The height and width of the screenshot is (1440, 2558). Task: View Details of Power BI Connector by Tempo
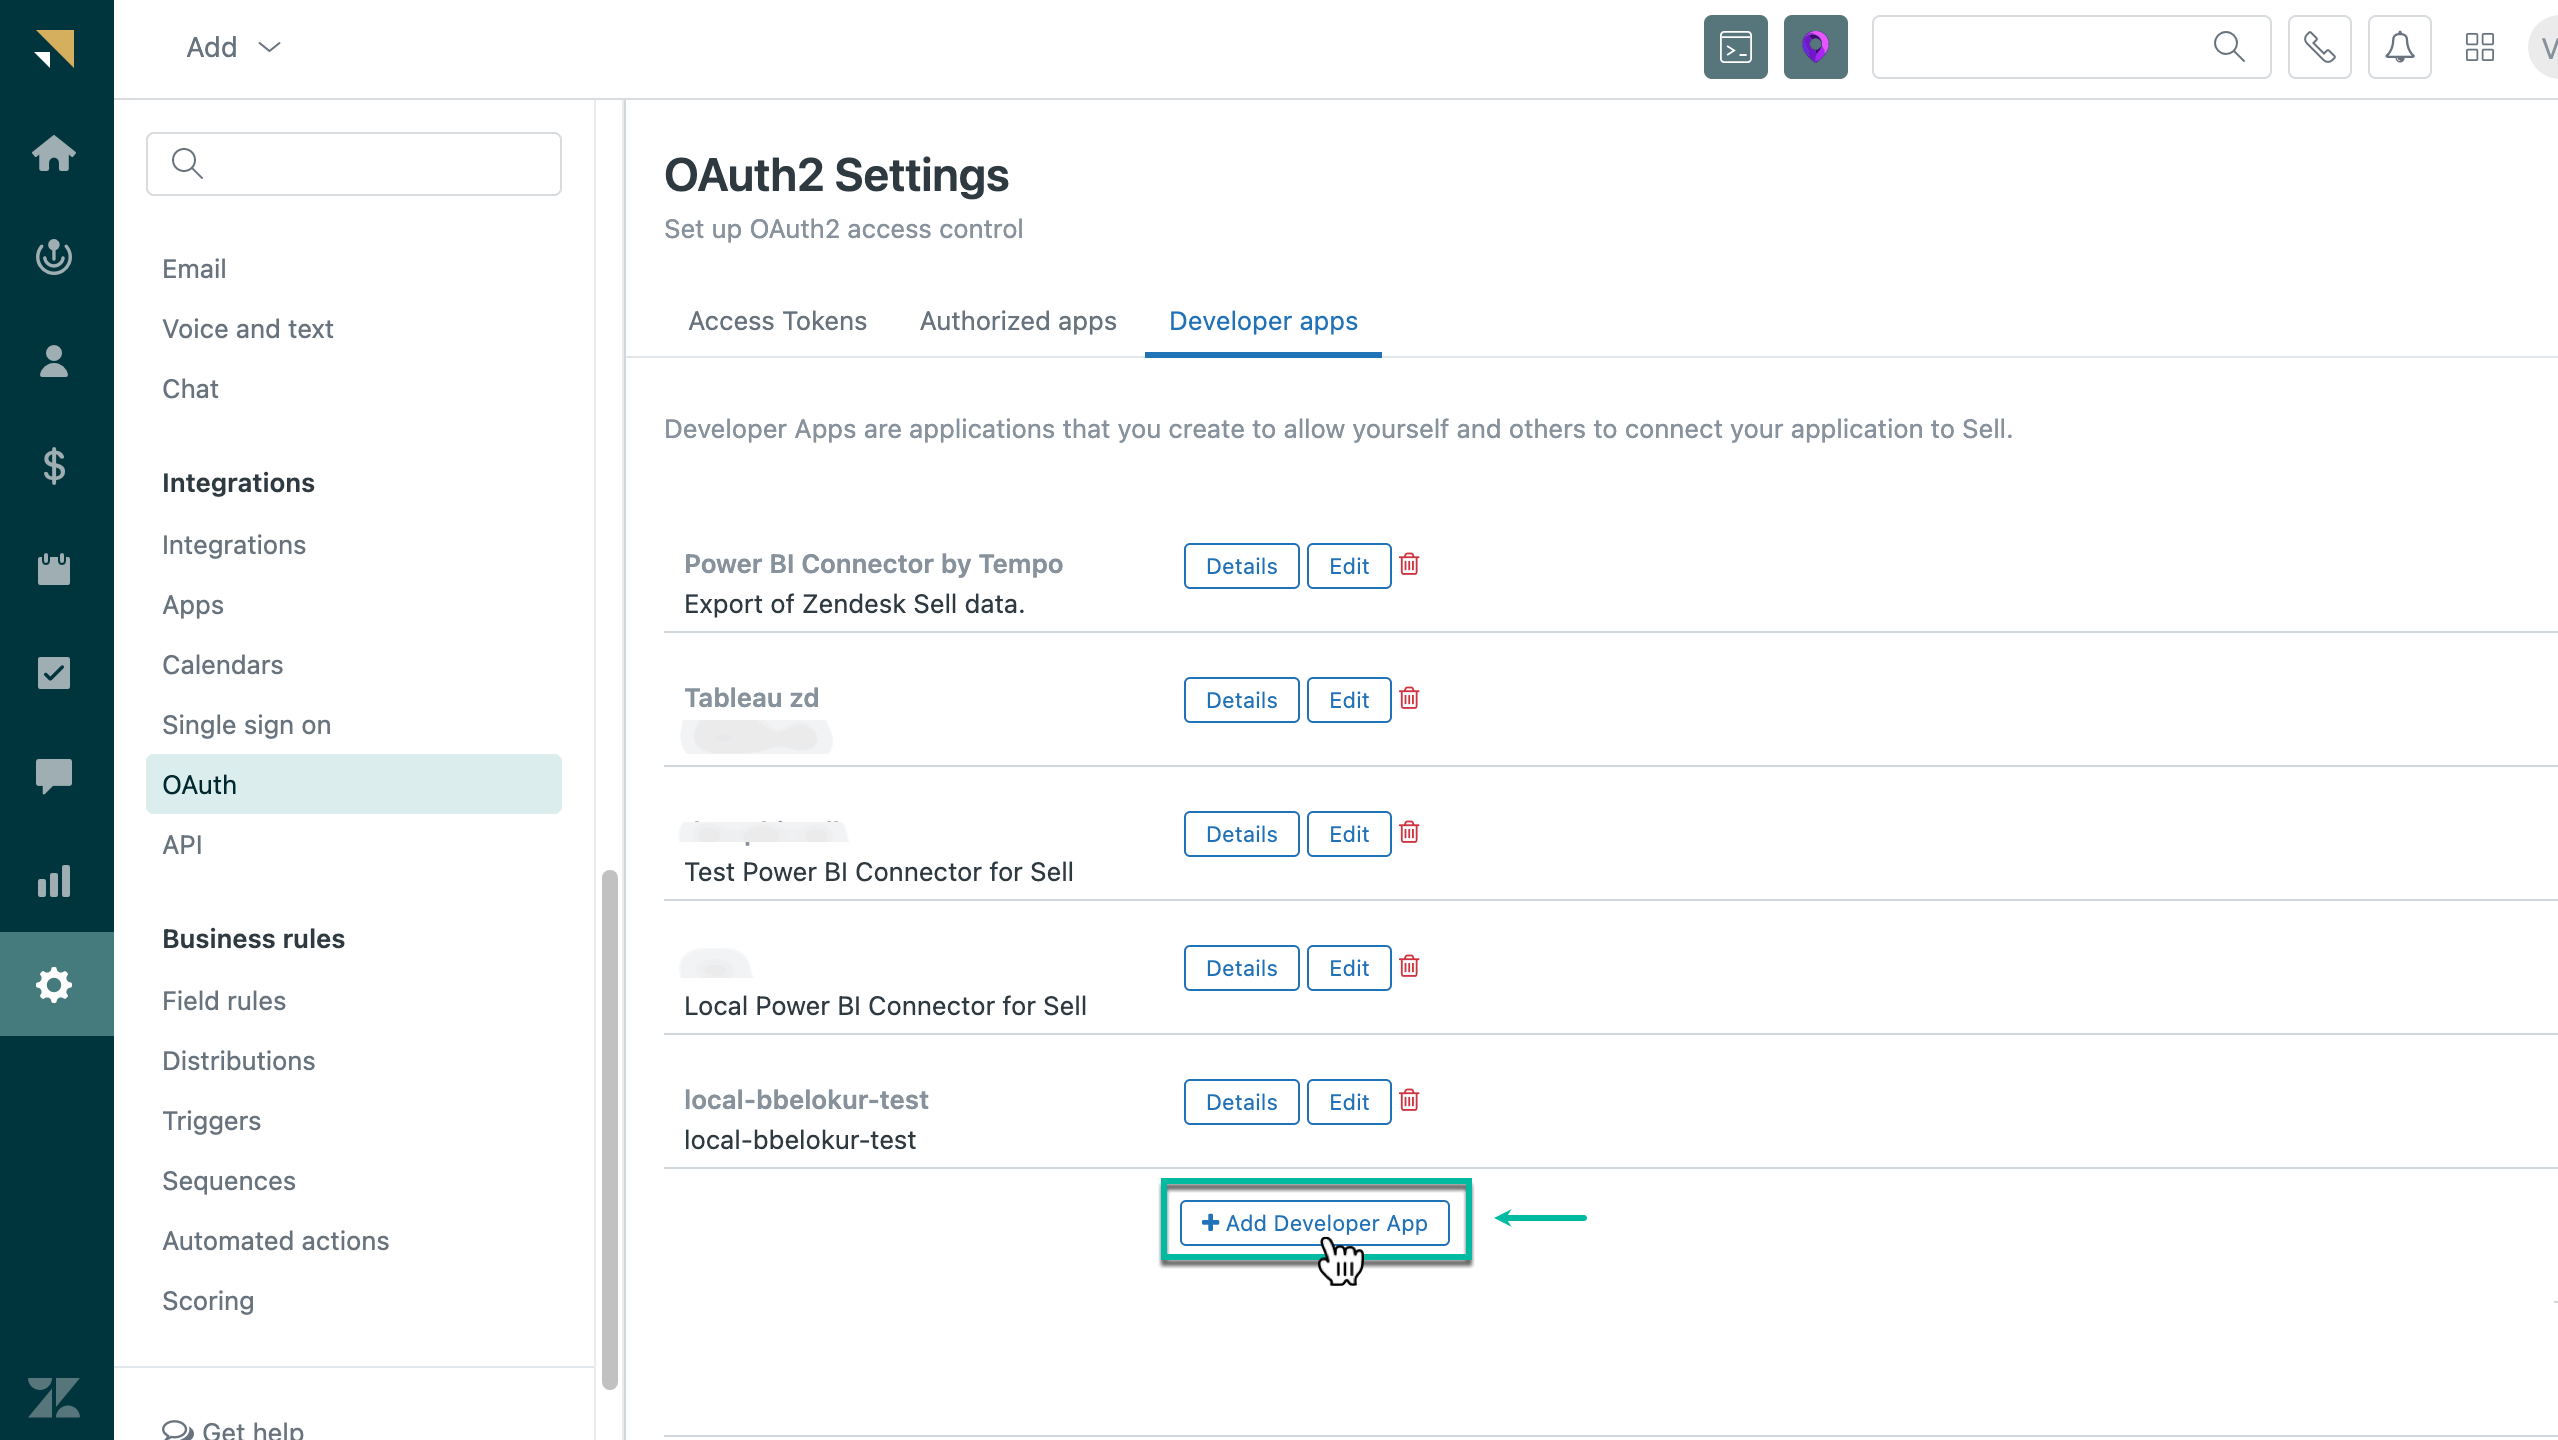coord(1240,565)
